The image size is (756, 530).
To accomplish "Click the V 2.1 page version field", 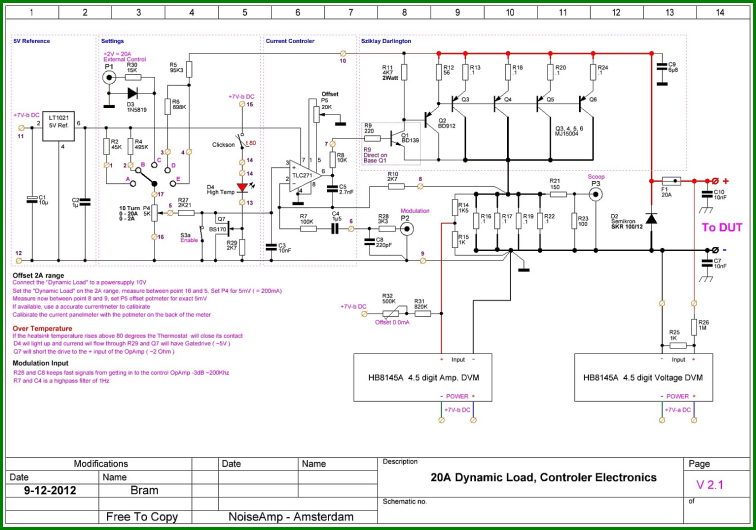I will (710, 485).
